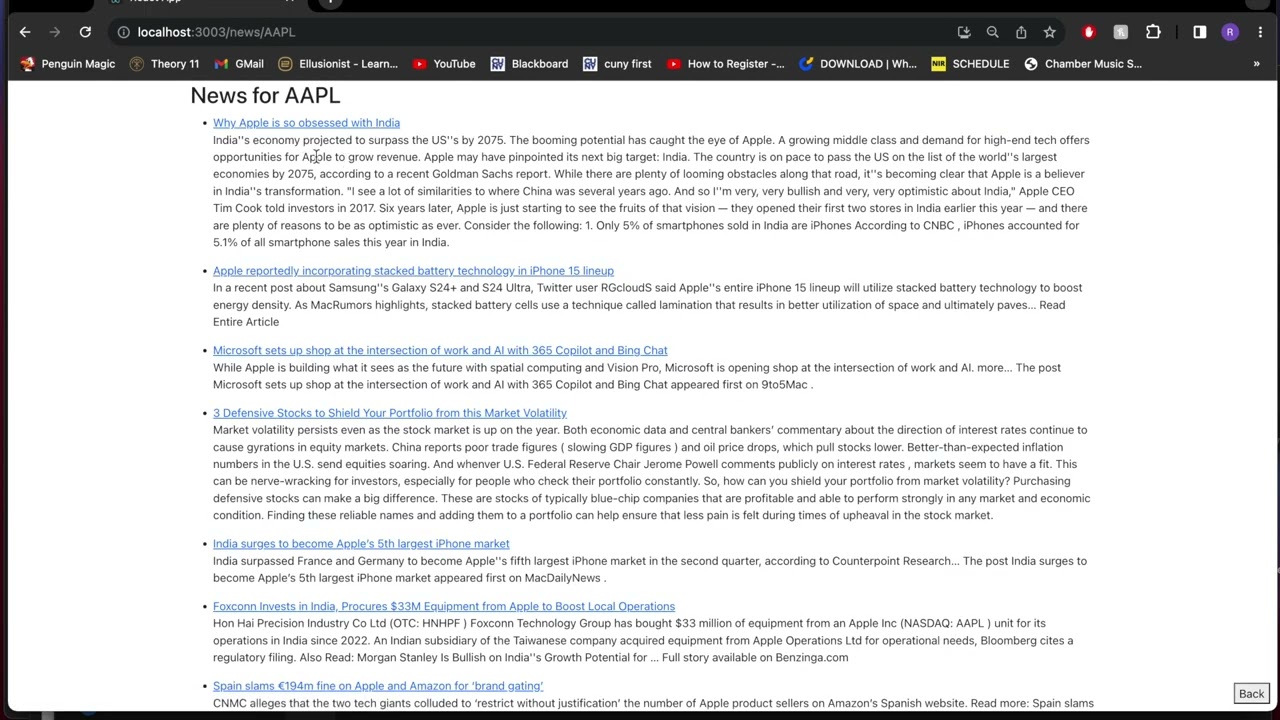Open stacked battery technology iPhone 15 article
The image size is (1280, 720).
click(x=413, y=271)
